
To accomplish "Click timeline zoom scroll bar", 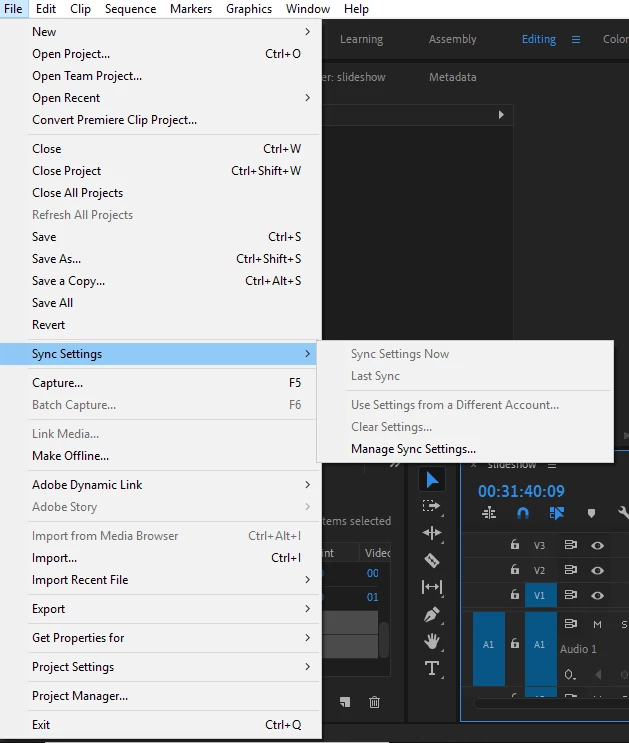I will [552, 703].
